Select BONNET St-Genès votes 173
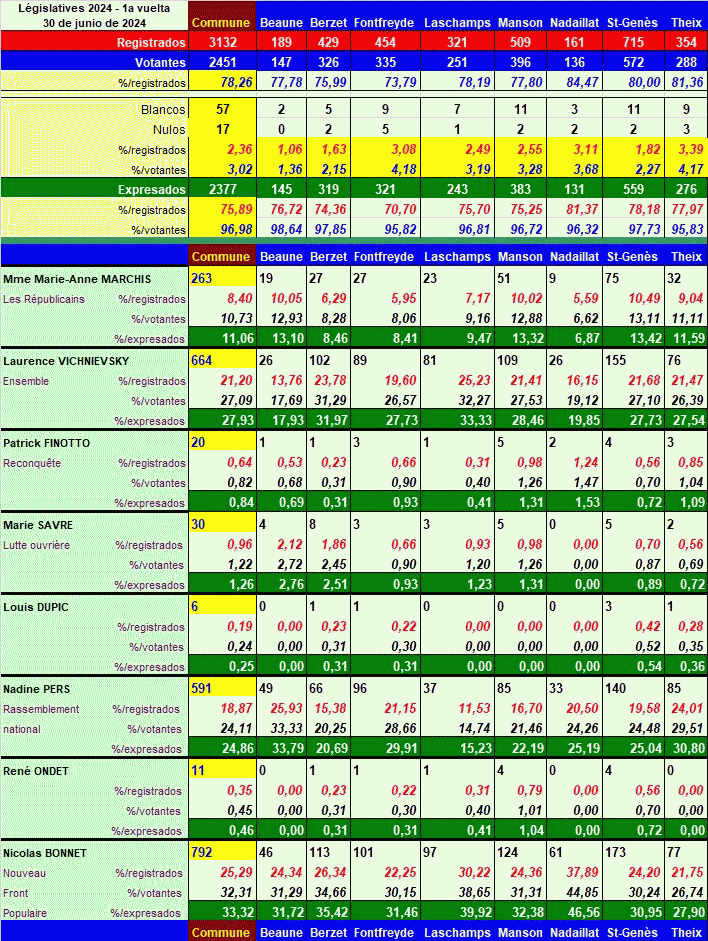This screenshot has width=708, height=941. click(x=616, y=853)
